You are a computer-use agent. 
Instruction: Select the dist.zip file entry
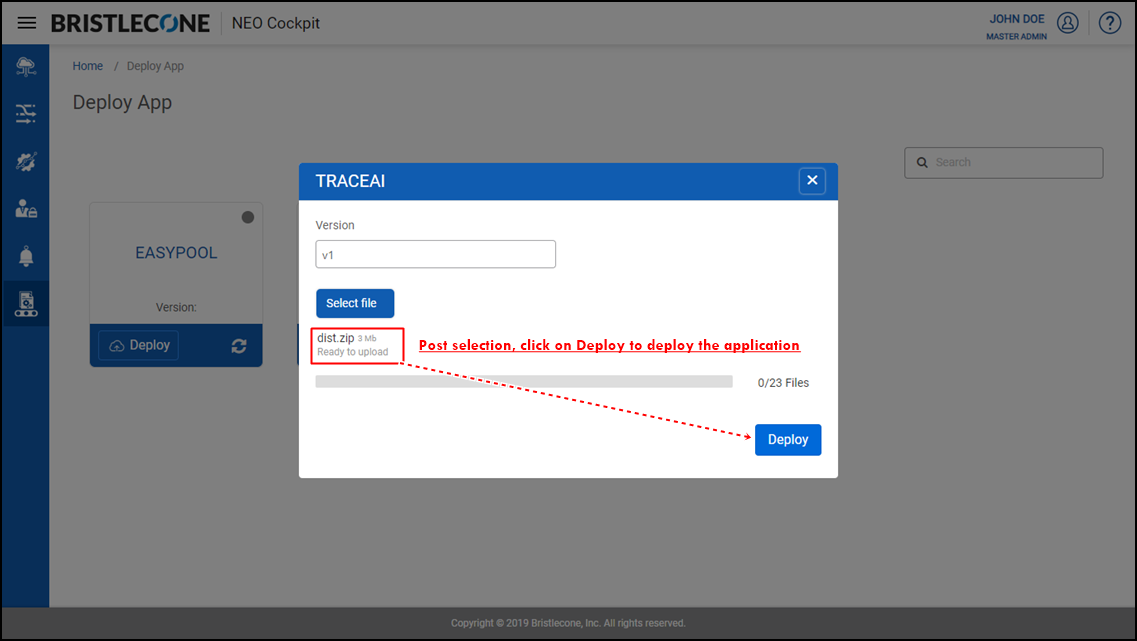click(x=357, y=345)
